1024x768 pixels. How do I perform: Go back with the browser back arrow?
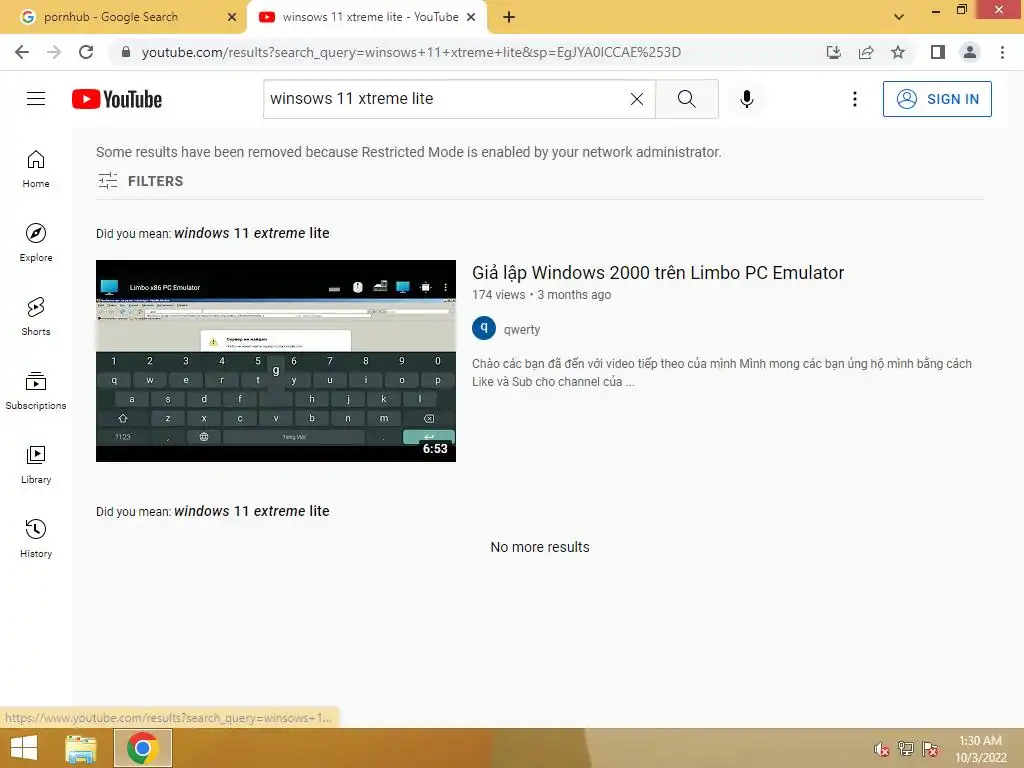click(22, 52)
